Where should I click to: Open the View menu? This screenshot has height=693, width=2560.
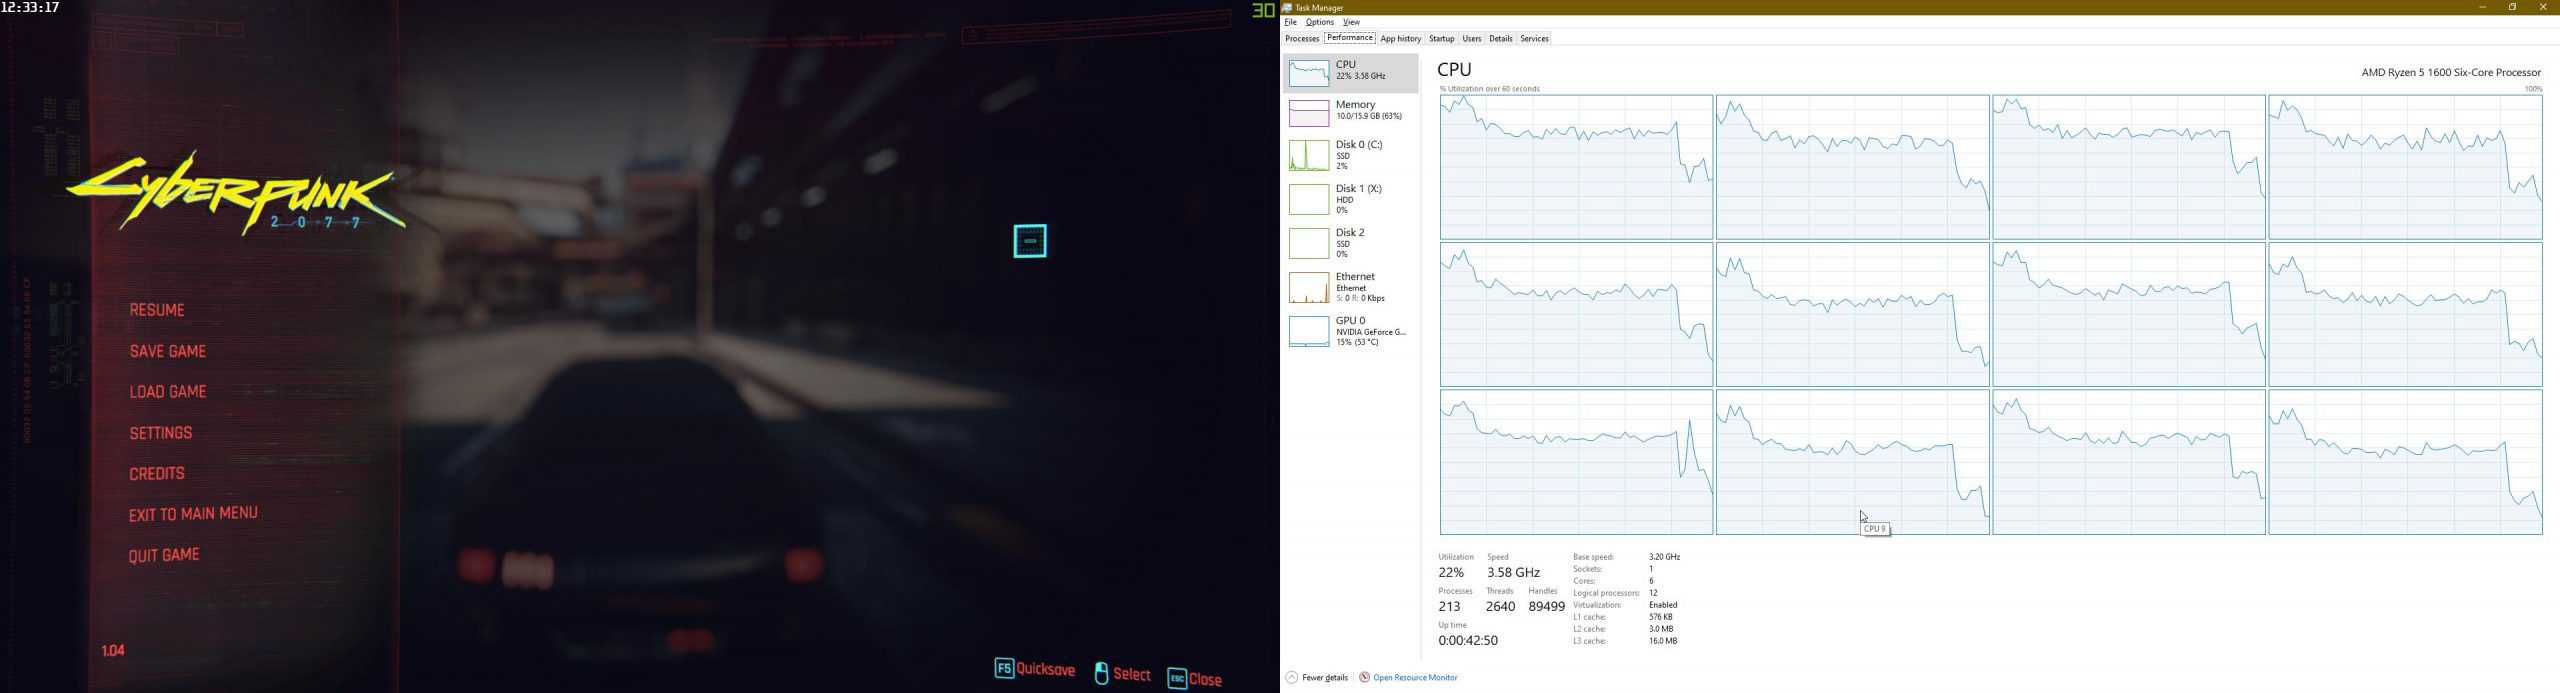[1351, 22]
